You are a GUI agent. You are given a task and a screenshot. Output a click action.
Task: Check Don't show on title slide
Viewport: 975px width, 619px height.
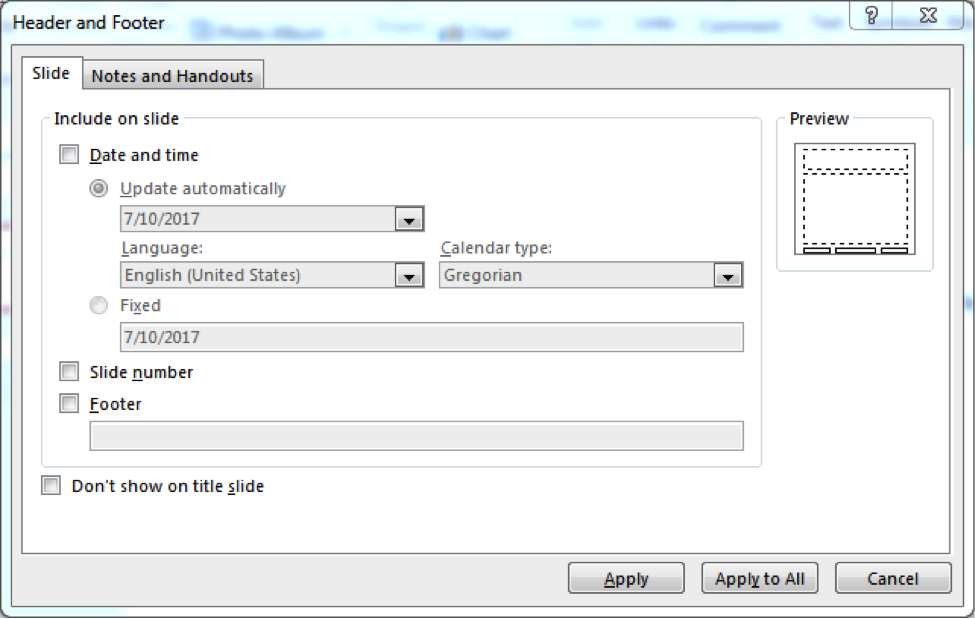pos(49,486)
